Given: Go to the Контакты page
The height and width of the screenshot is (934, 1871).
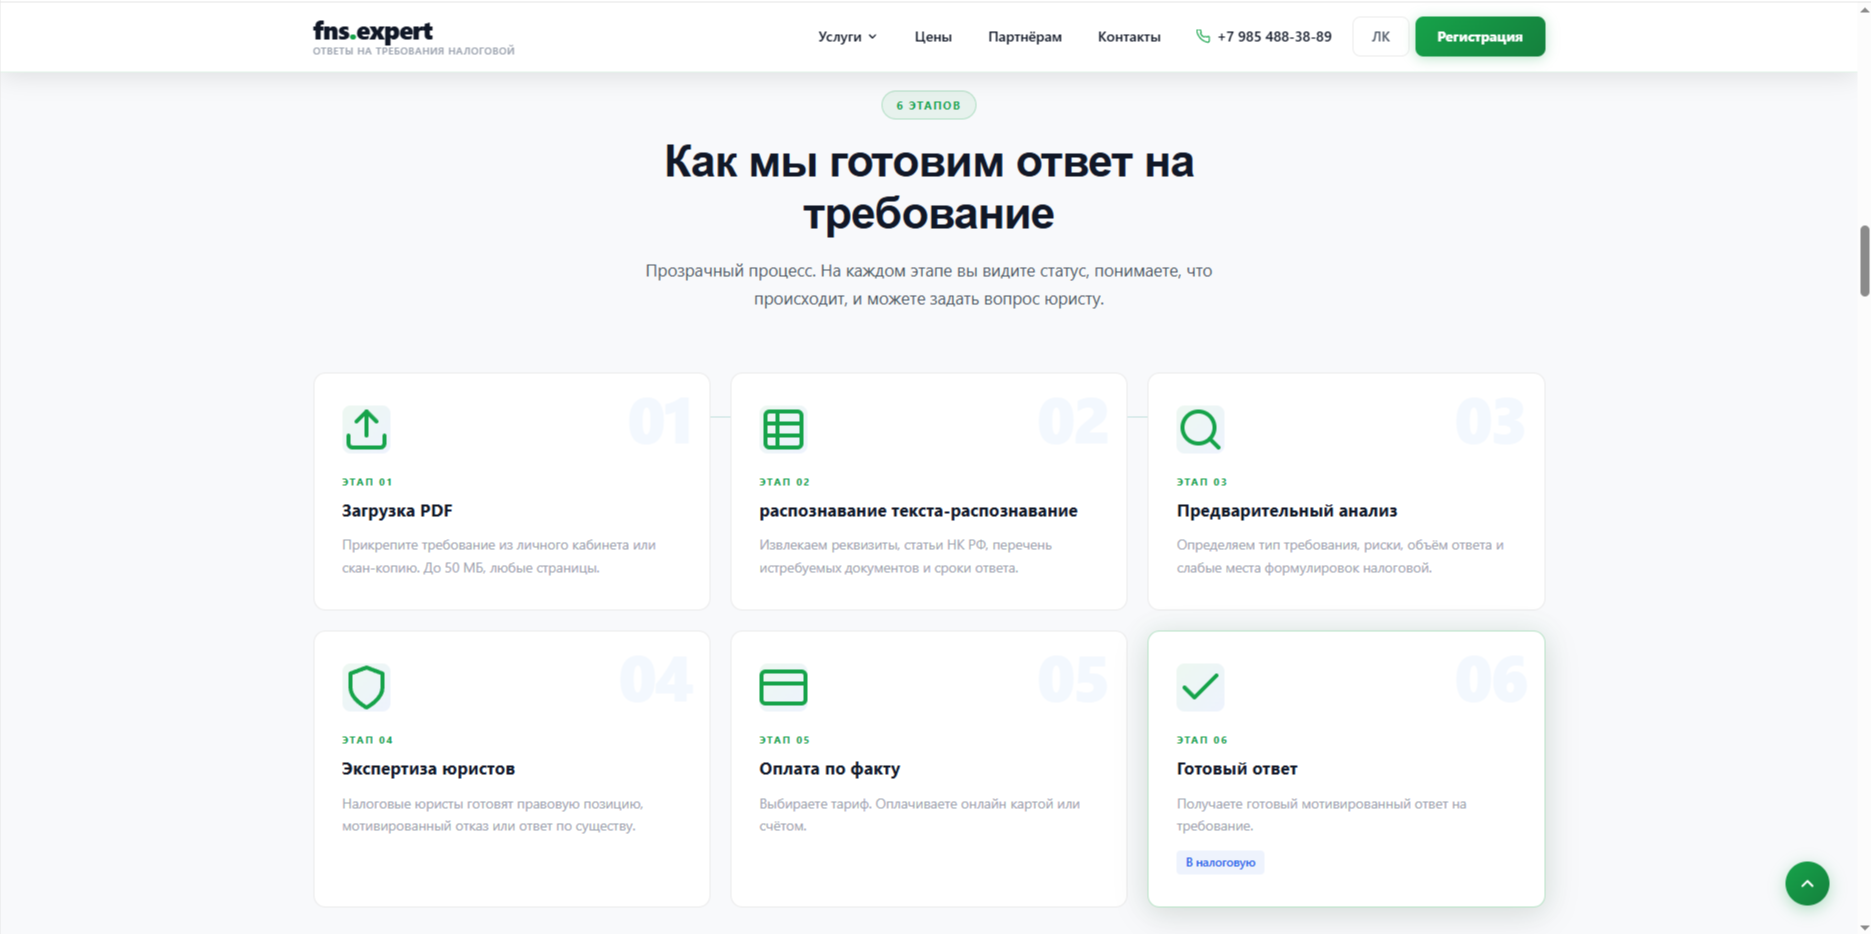Looking at the screenshot, I should (x=1129, y=37).
